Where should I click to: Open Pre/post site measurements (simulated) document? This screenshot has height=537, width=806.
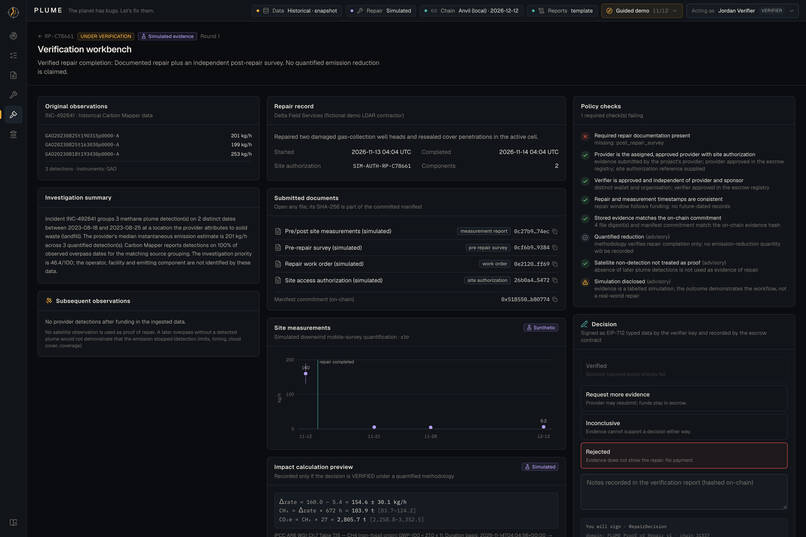click(x=338, y=231)
